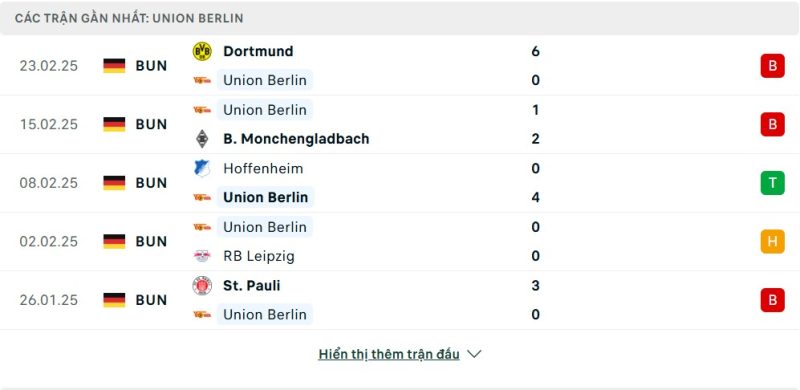Click the RB Leipzig club logo

tap(202, 256)
